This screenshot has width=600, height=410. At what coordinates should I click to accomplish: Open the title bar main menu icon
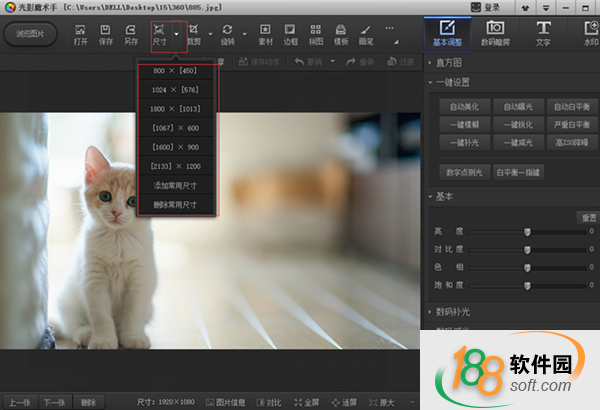pos(546,8)
